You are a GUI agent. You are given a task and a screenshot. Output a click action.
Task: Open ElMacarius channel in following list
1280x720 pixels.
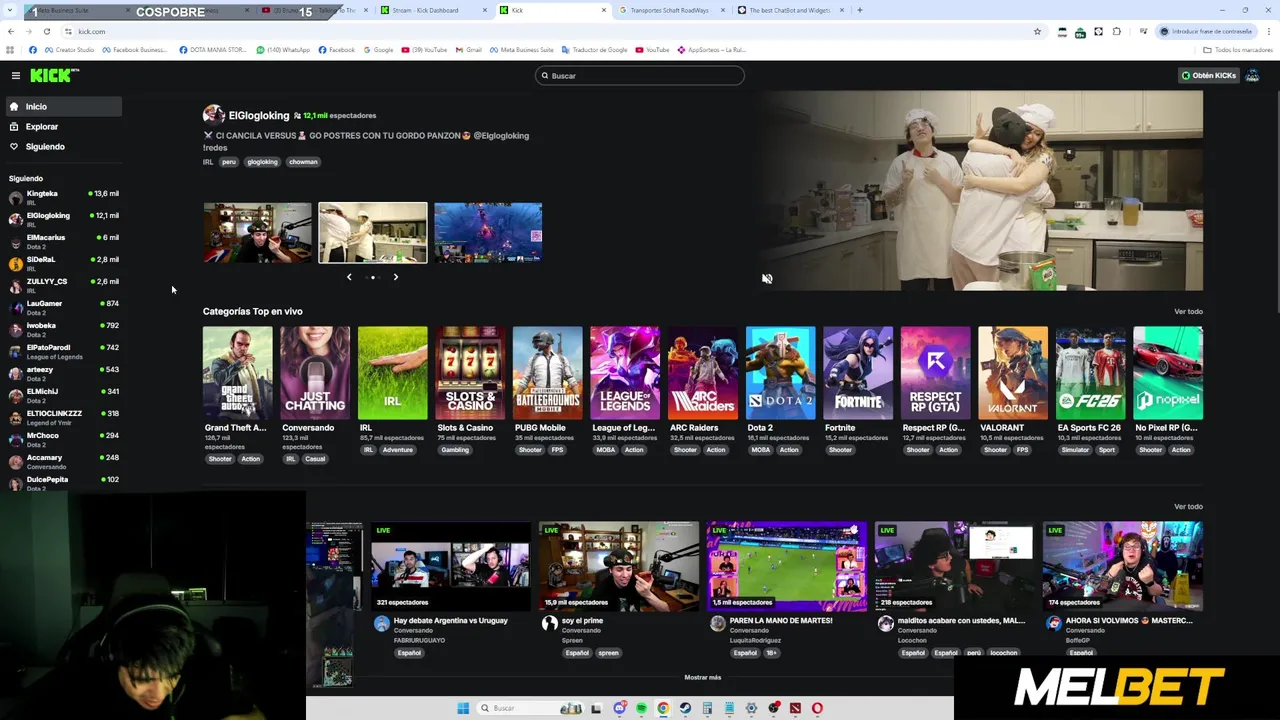pyautogui.click(x=62, y=241)
